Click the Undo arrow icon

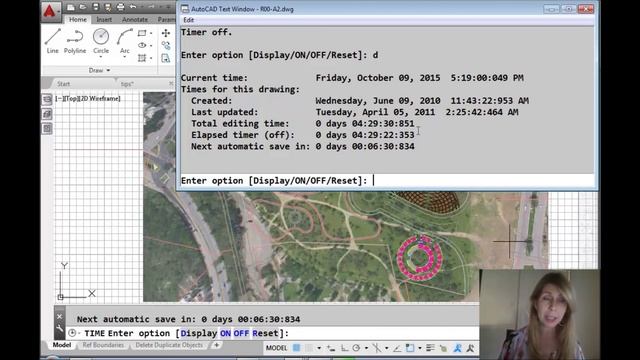pyautogui.click(x=133, y=7)
